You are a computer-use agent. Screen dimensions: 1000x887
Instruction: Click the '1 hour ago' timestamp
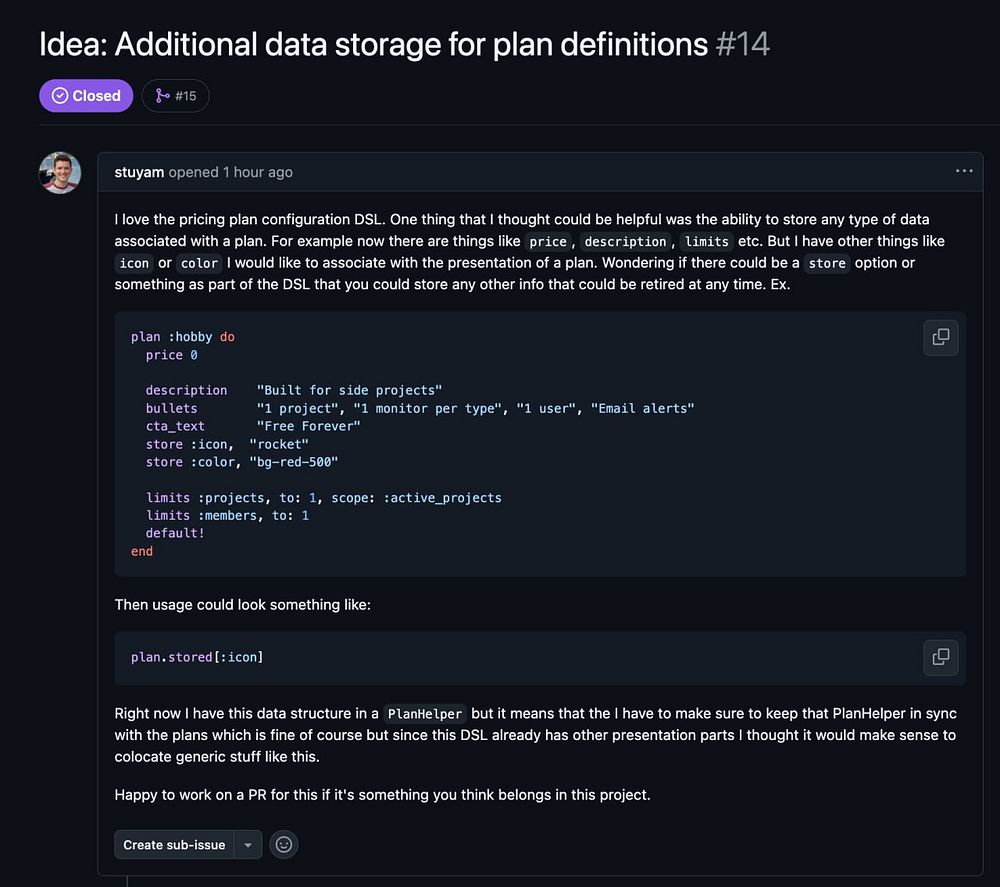pyautogui.click(x=258, y=172)
